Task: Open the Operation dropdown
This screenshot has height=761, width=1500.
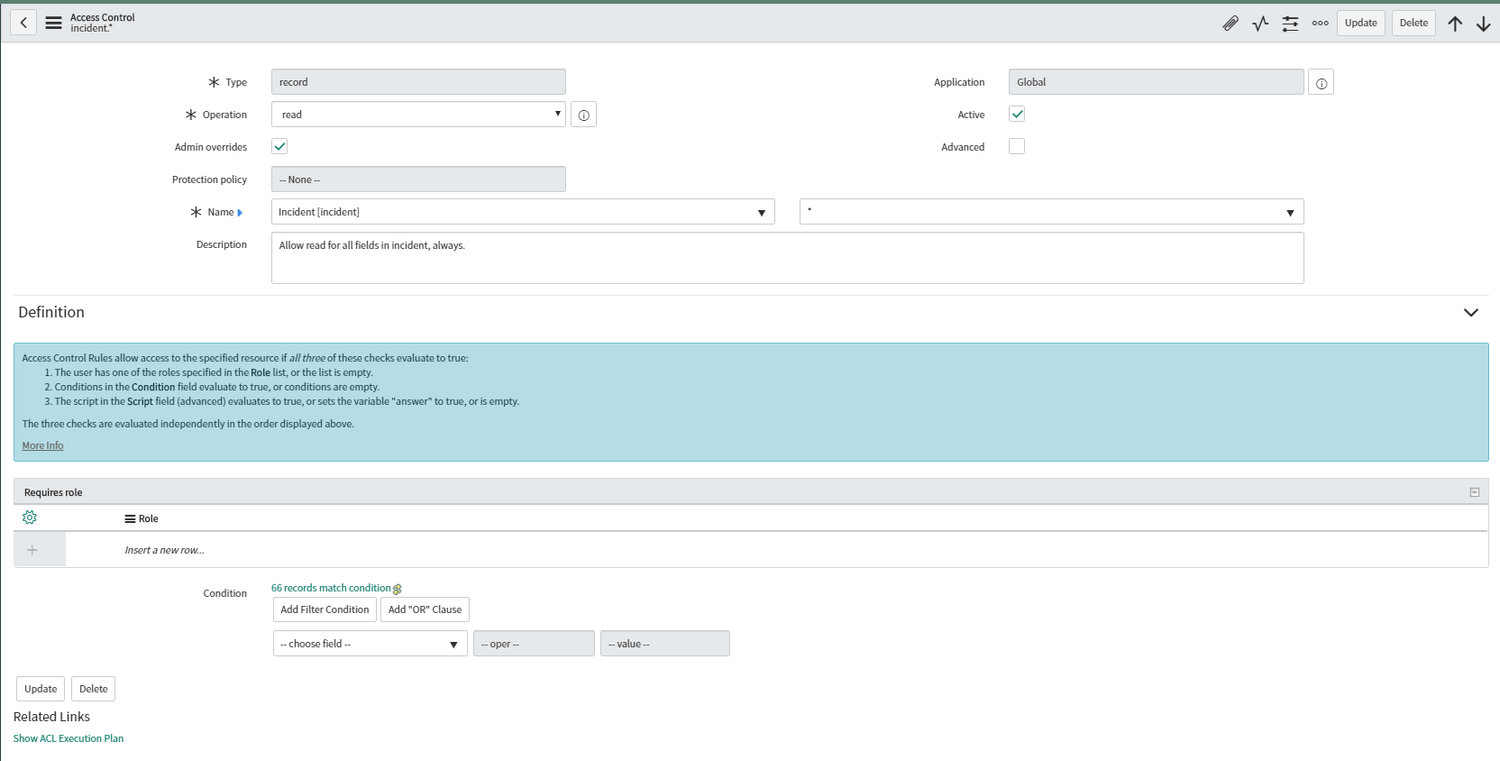Action: [x=557, y=114]
